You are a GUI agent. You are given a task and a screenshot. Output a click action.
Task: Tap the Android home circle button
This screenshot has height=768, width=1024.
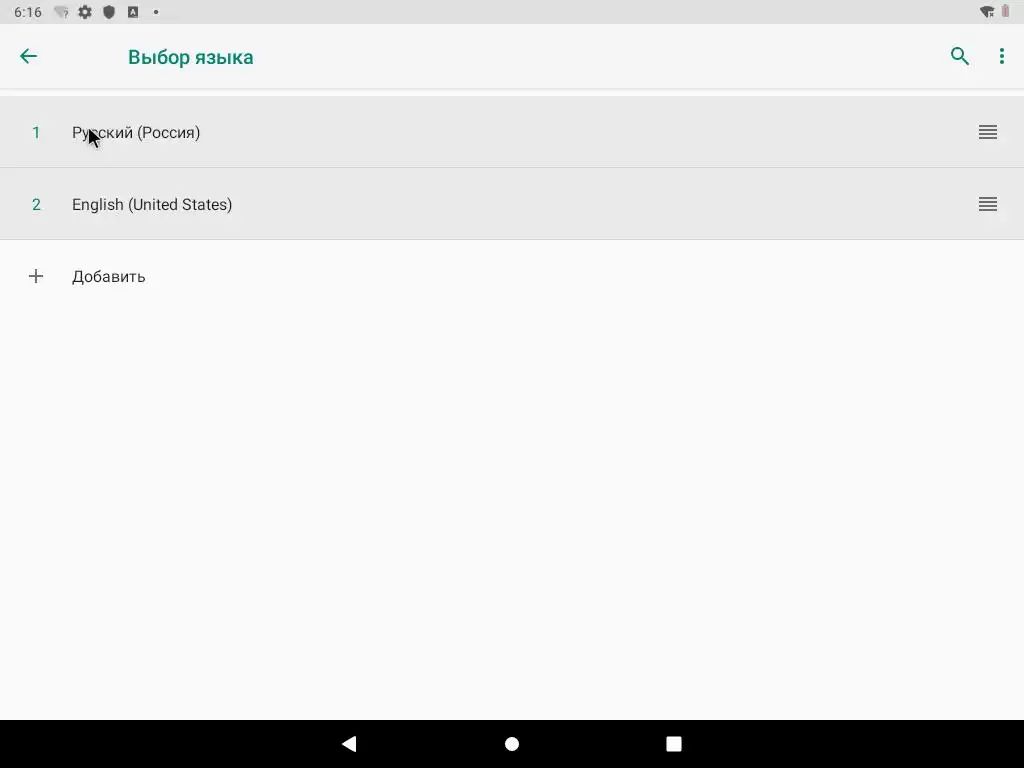(x=512, y=744)
